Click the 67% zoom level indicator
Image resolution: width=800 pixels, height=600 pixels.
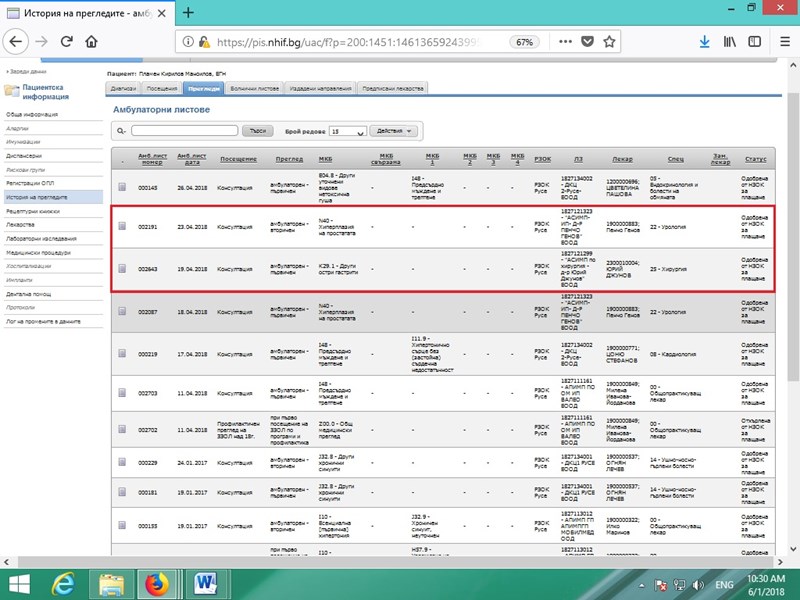(523, 43)
